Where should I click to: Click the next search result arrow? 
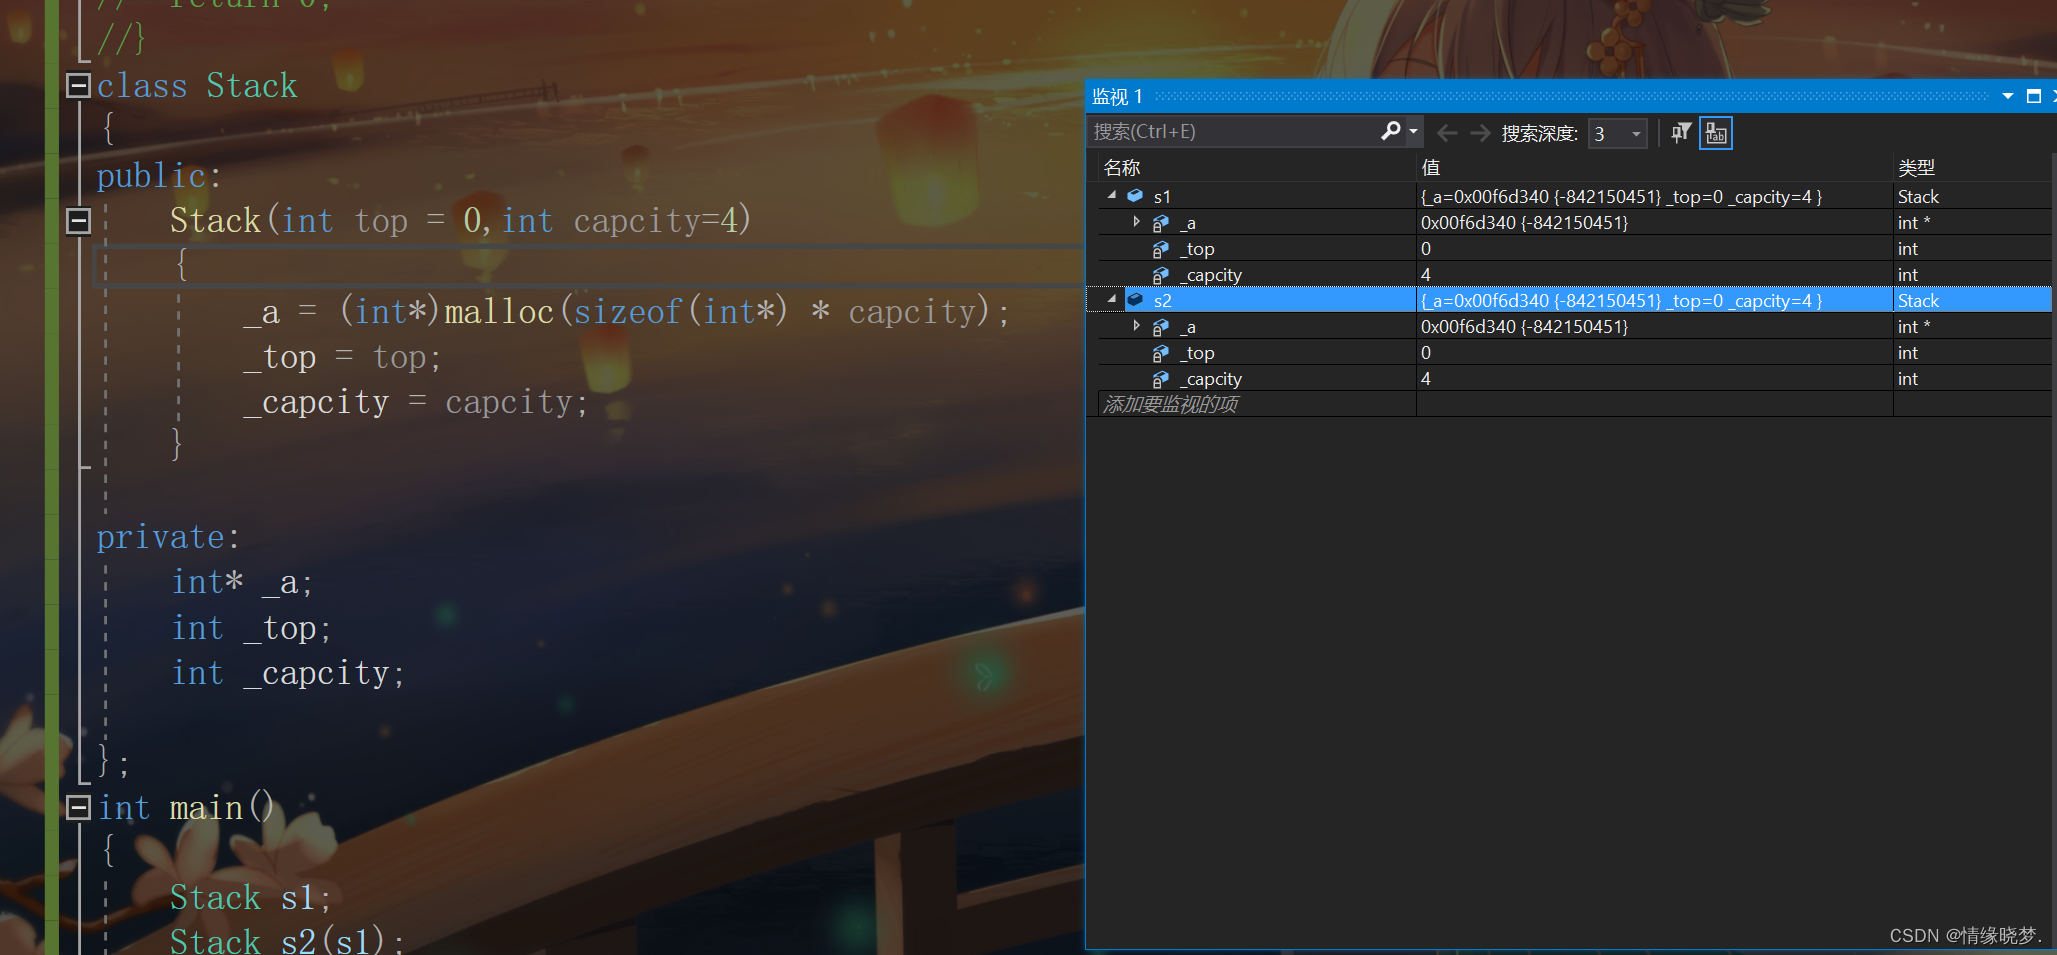pos(1480,133)
